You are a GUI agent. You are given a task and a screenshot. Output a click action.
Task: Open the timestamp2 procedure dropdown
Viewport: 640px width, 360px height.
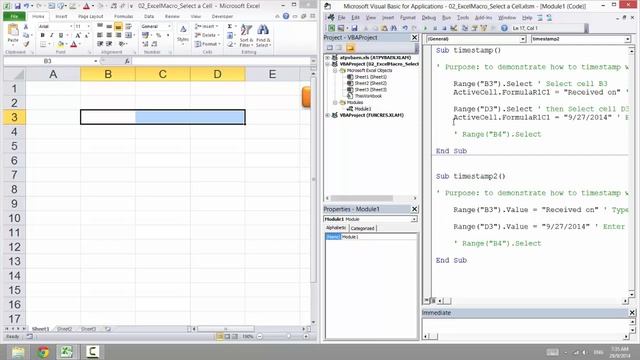point(627,39)
